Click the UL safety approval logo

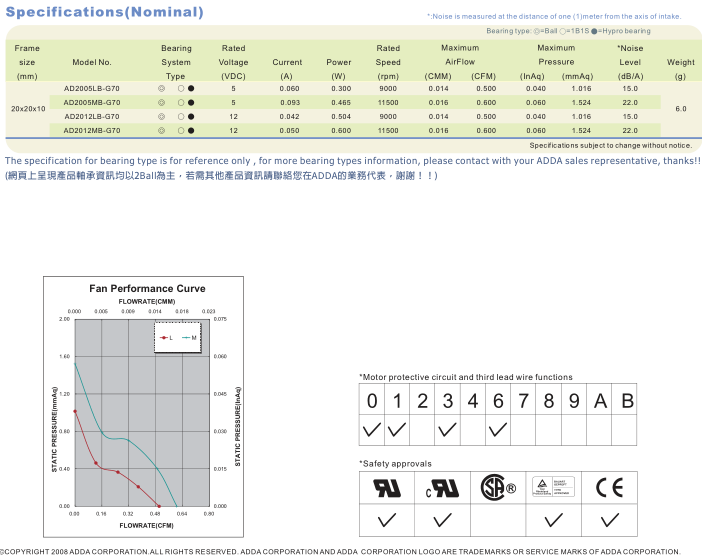387,488
